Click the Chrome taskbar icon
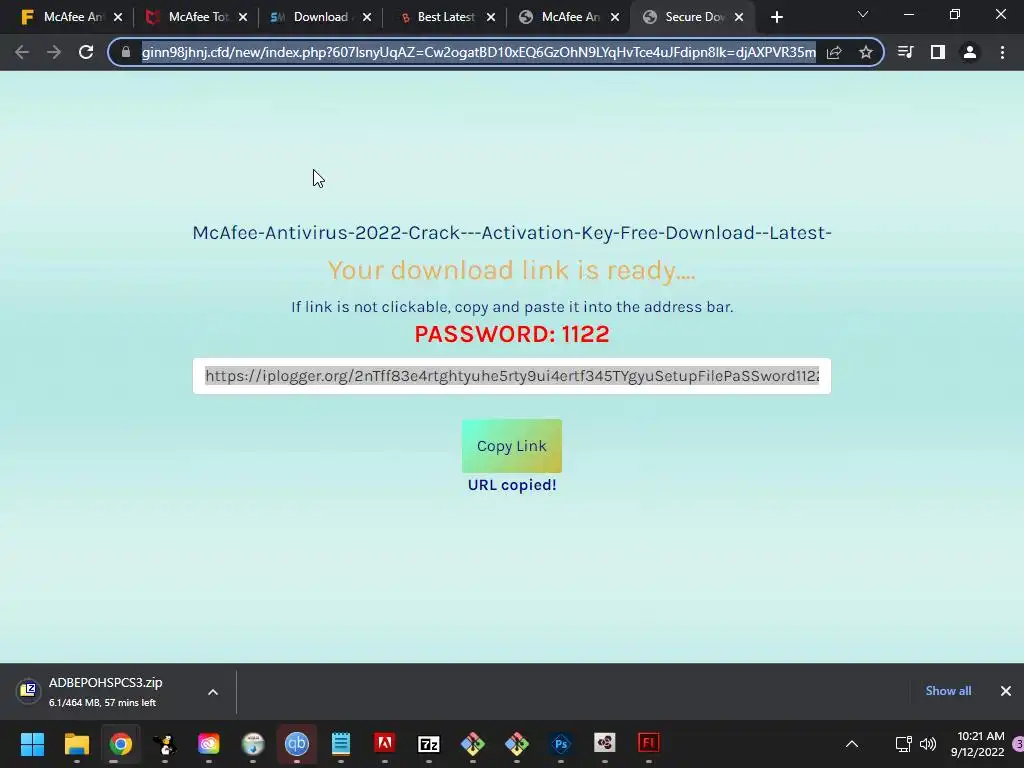Screen dimensions: 1024x768 (121, 744)
